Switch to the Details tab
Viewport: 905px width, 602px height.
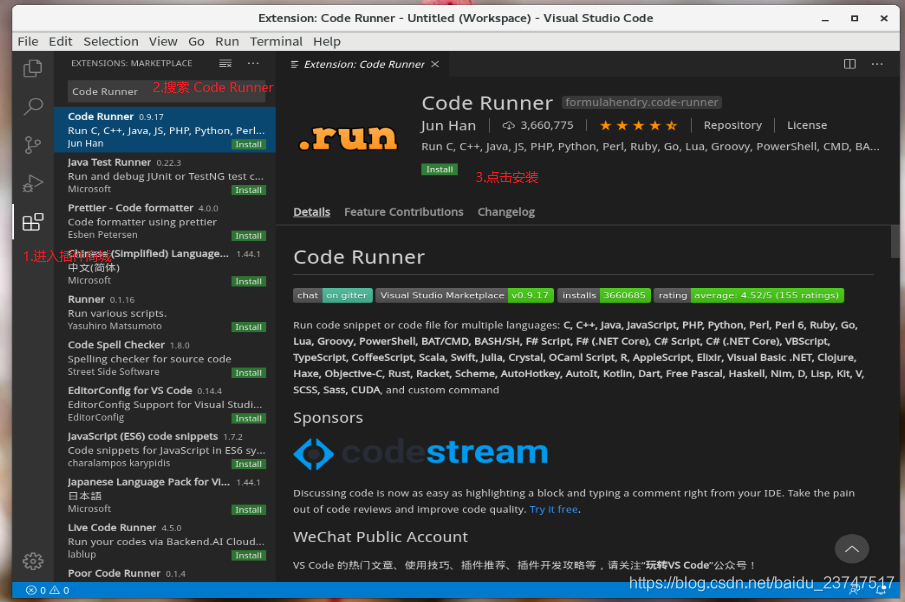point(312,212)
